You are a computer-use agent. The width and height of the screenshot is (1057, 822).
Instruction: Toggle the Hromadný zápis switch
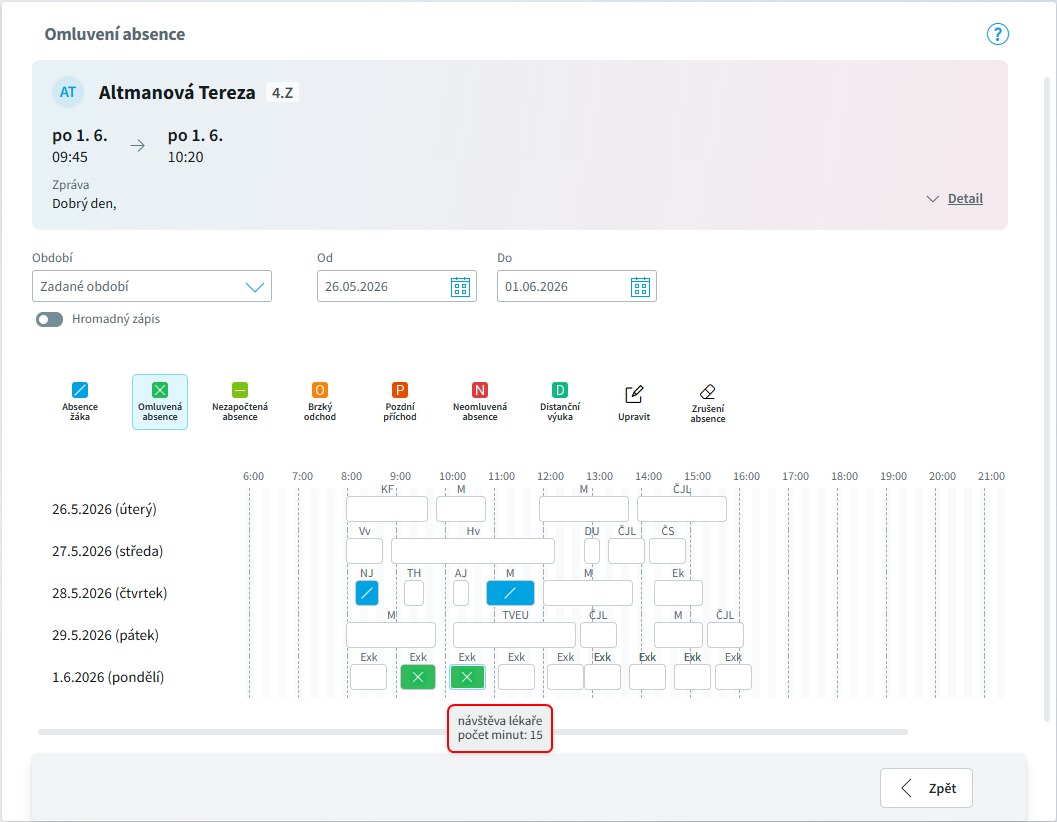(x=49, y=319)
